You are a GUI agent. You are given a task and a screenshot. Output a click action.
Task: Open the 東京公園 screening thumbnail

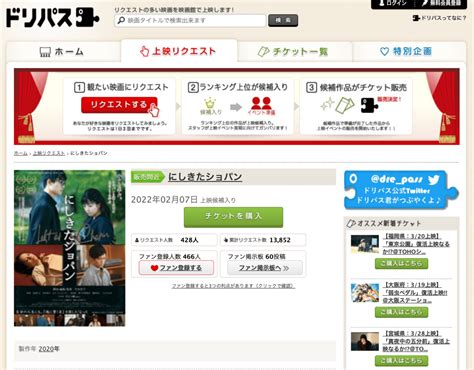(x=365, y=244)
